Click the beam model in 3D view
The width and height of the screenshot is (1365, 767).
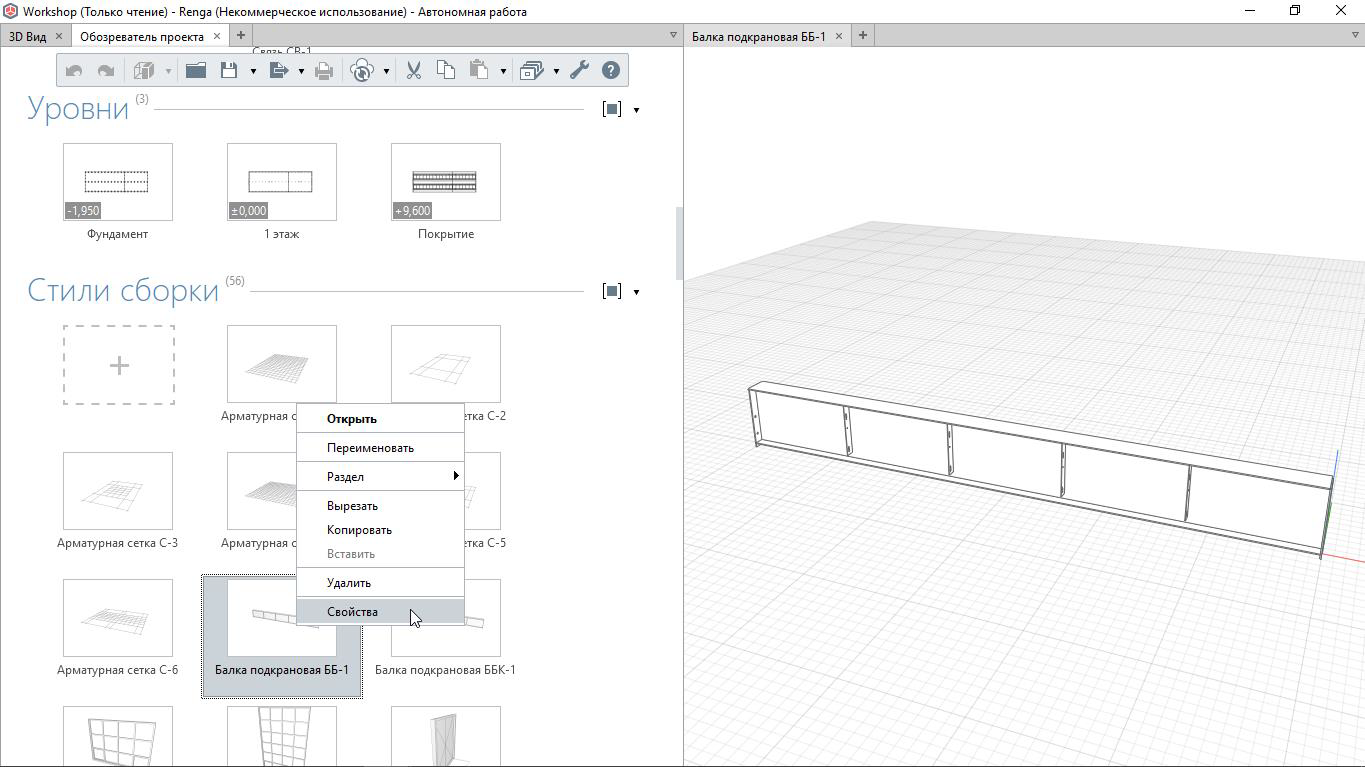[x=1040, y=467]
